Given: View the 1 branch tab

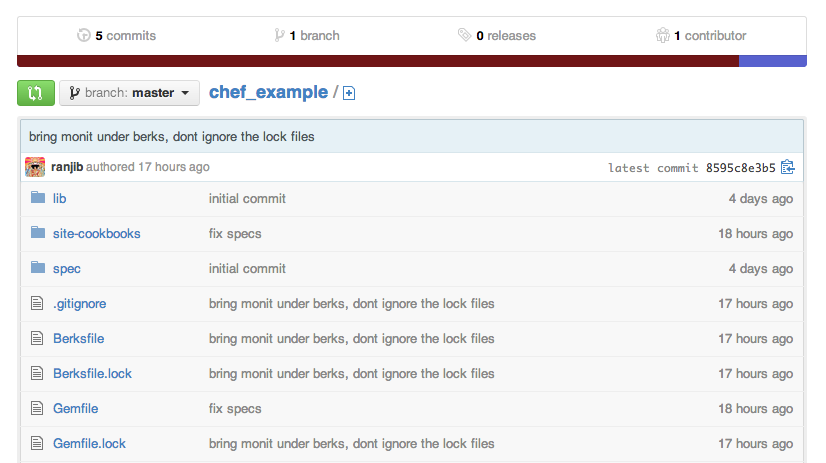Looking at the screenshot, I should [x=306, y=35].
